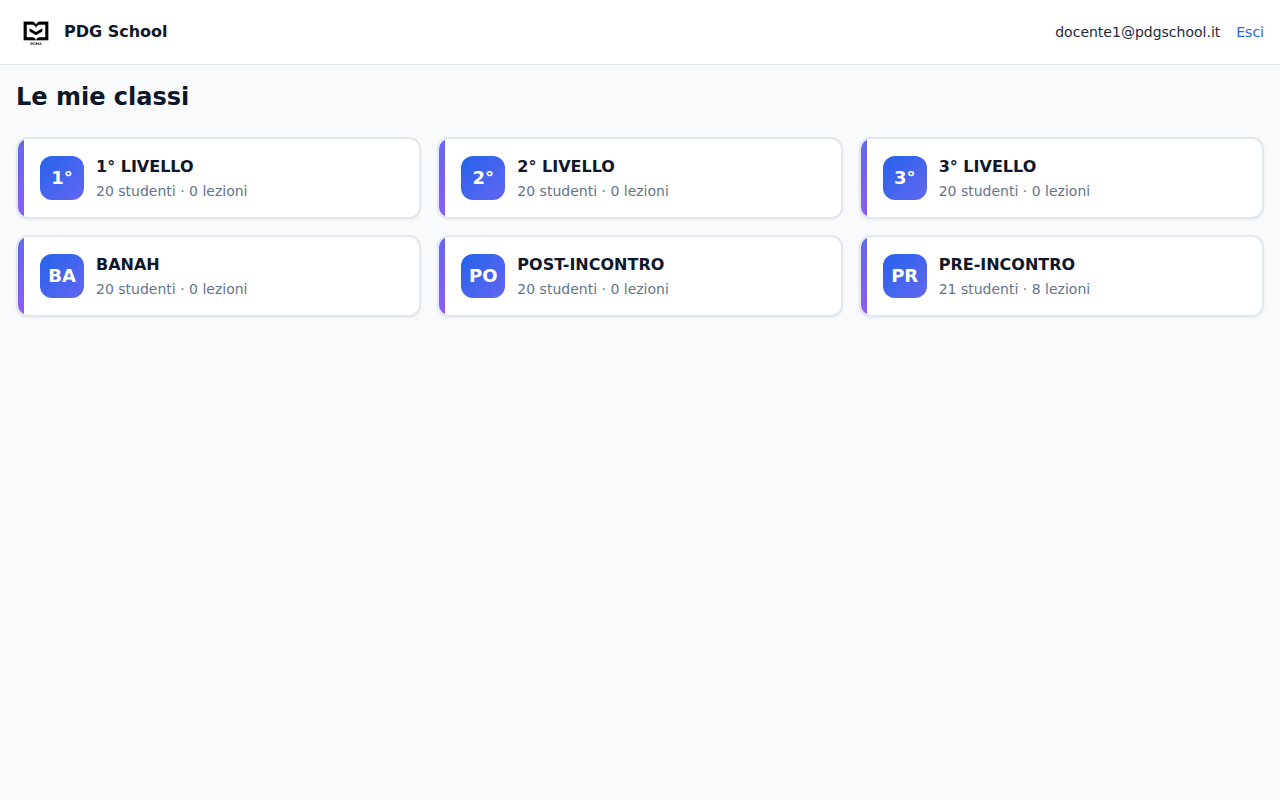Open the 2° LIVELLO class title
This screenshot has height=800, width=1280.
(566, 166)
